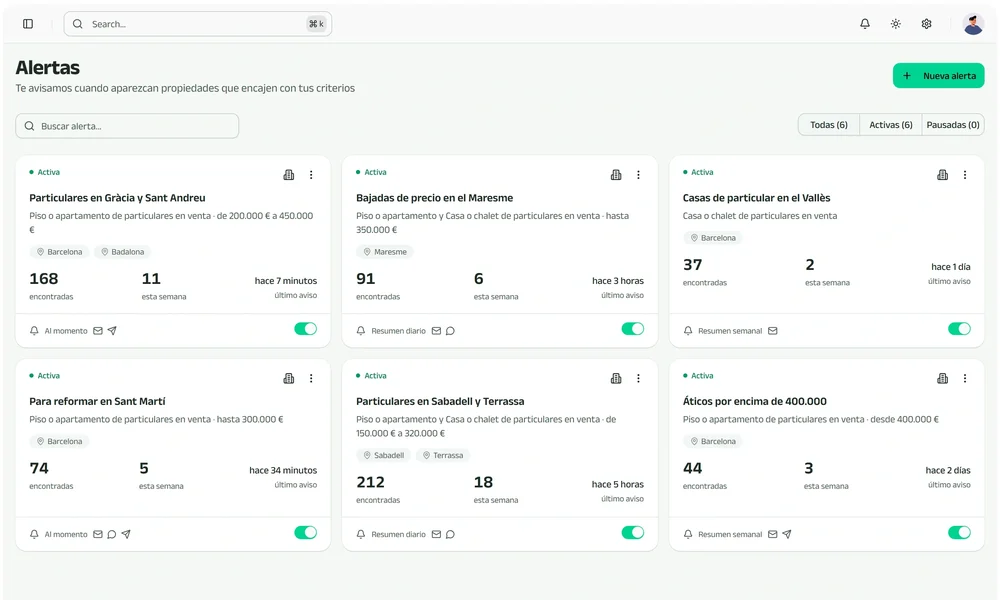Open alert titled Para reformar en Sant Martí
Viewport: 1000px width, 600px height.
(97, 401)
